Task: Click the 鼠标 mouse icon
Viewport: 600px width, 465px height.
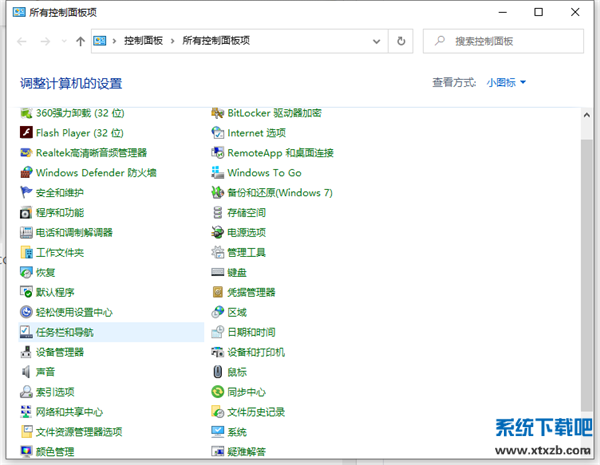Action: click(218, 372)
